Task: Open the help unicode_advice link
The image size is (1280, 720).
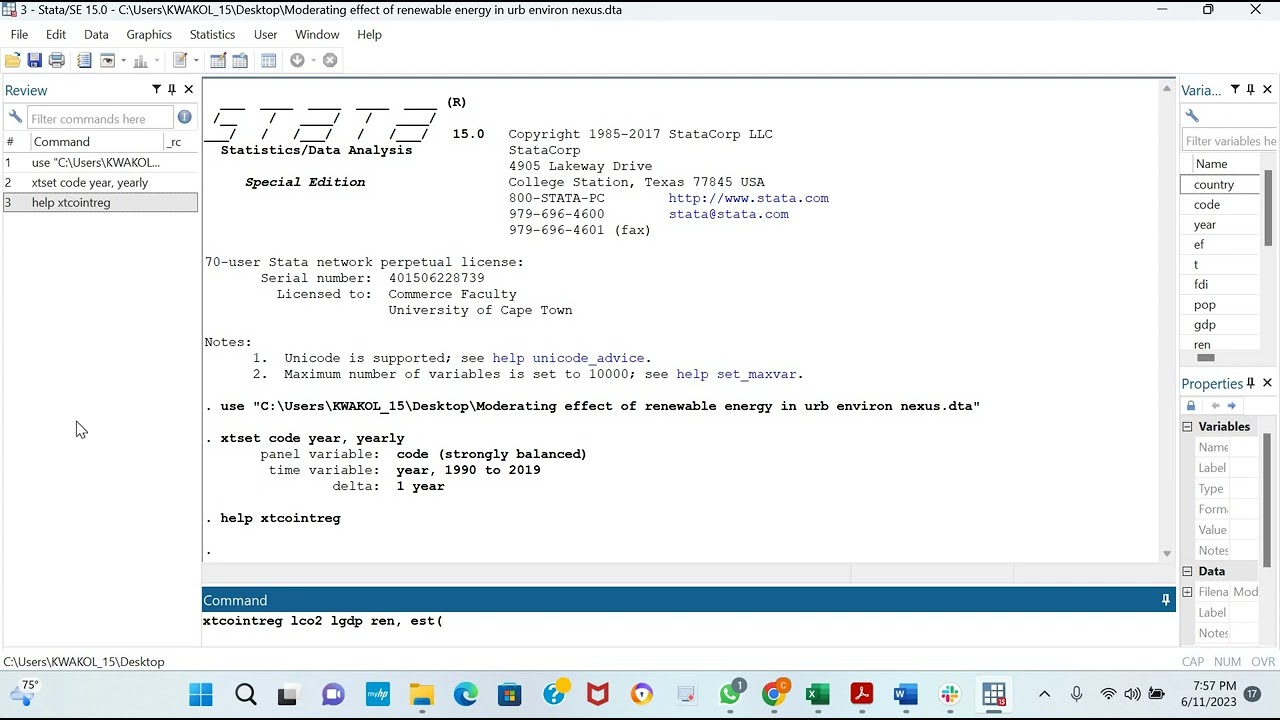Action: [x=568, y=358]
